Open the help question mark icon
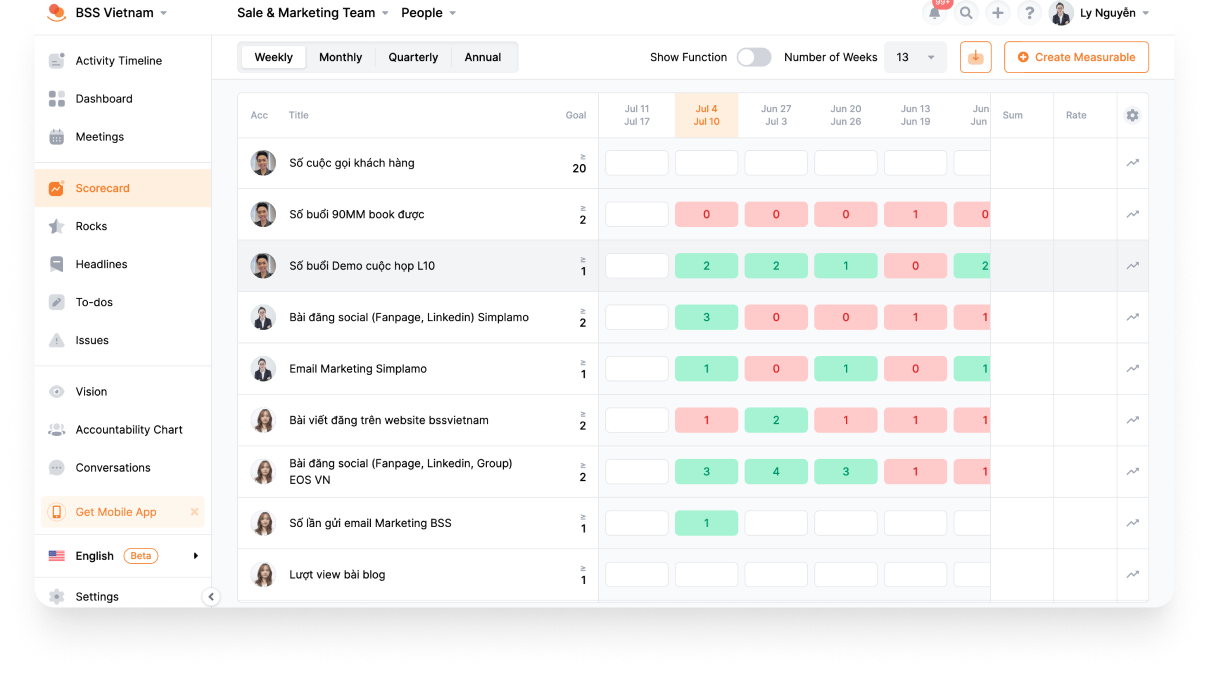 pos(1029,13)
